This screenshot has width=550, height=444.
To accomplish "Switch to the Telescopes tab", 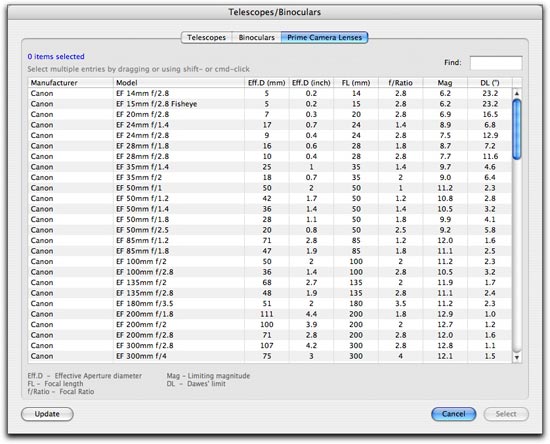I will tap(206, 38).
